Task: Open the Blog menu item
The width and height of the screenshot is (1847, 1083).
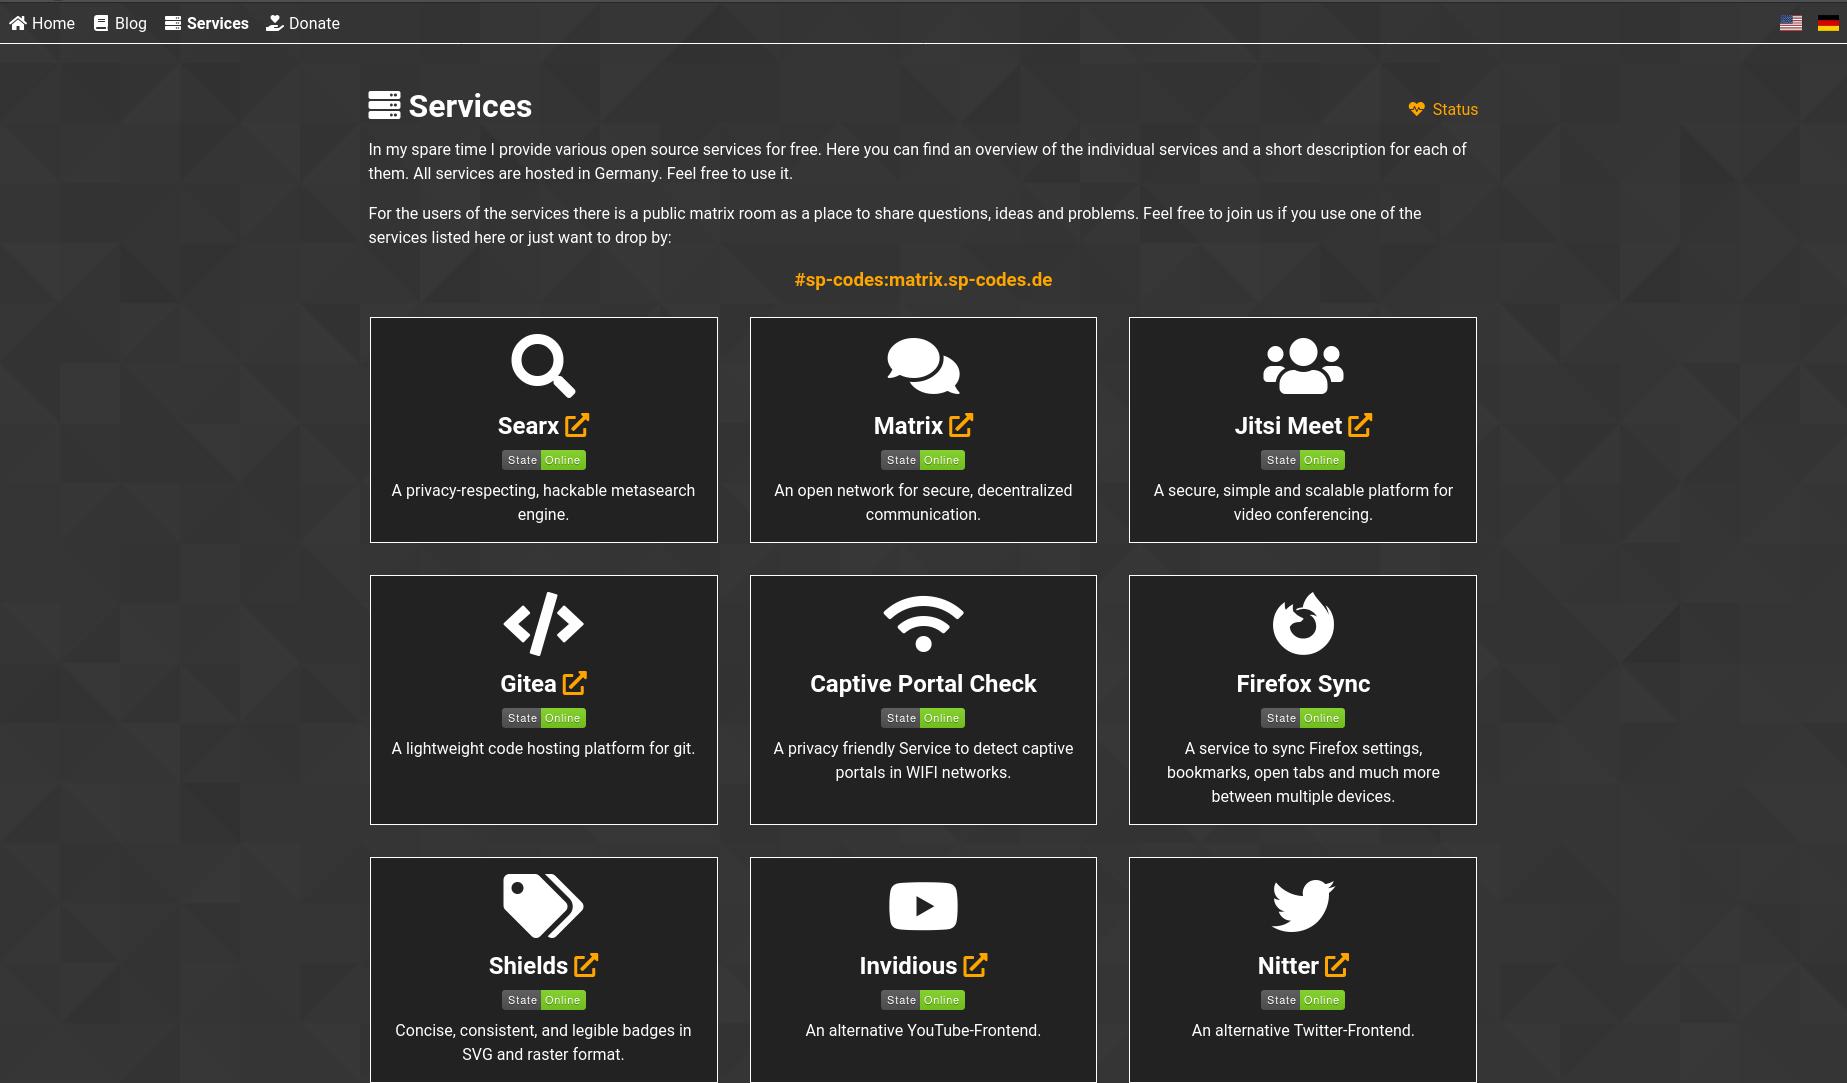Action: [x=120, y=23]
